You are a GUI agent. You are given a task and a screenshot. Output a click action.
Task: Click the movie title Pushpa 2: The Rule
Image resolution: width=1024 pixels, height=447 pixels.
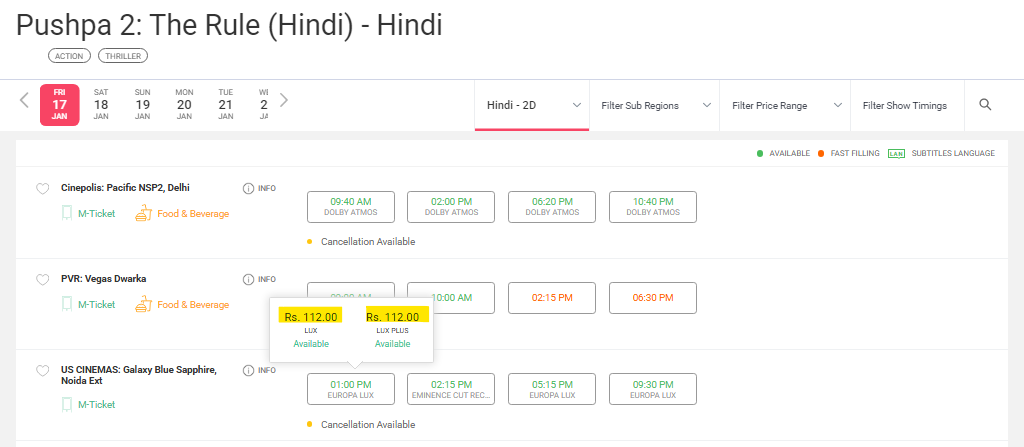coord(229,25)
